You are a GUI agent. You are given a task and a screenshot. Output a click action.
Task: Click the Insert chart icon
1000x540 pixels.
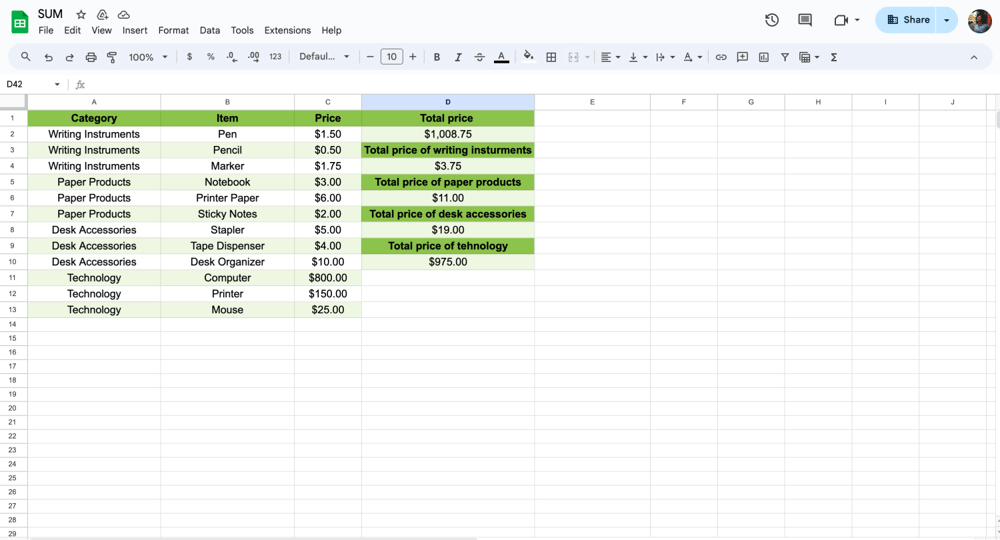(x=764, y=57)
